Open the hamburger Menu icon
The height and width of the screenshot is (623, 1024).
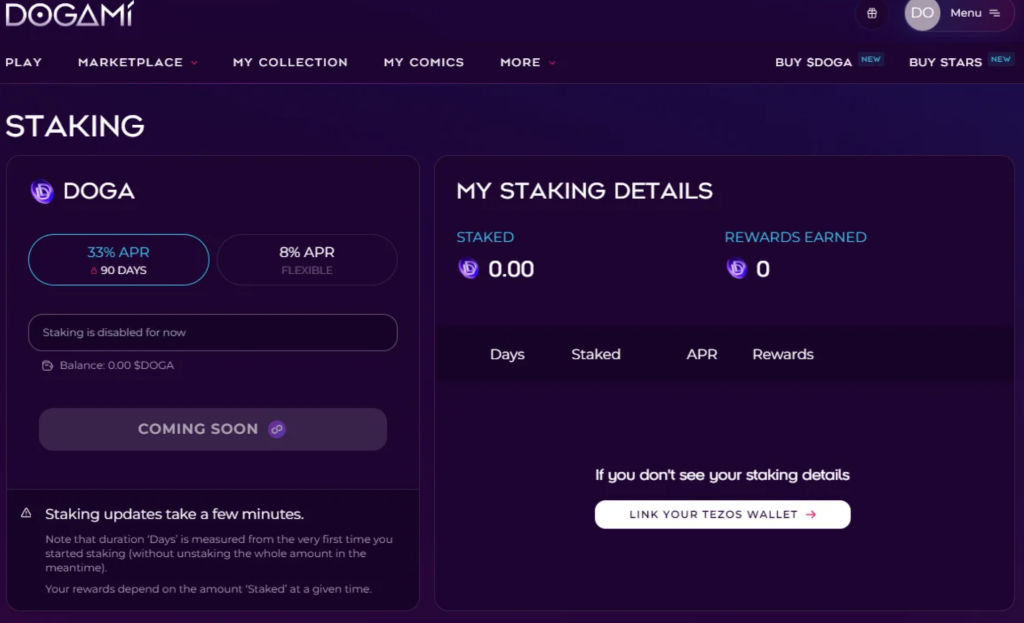click(x=995, y=13)
